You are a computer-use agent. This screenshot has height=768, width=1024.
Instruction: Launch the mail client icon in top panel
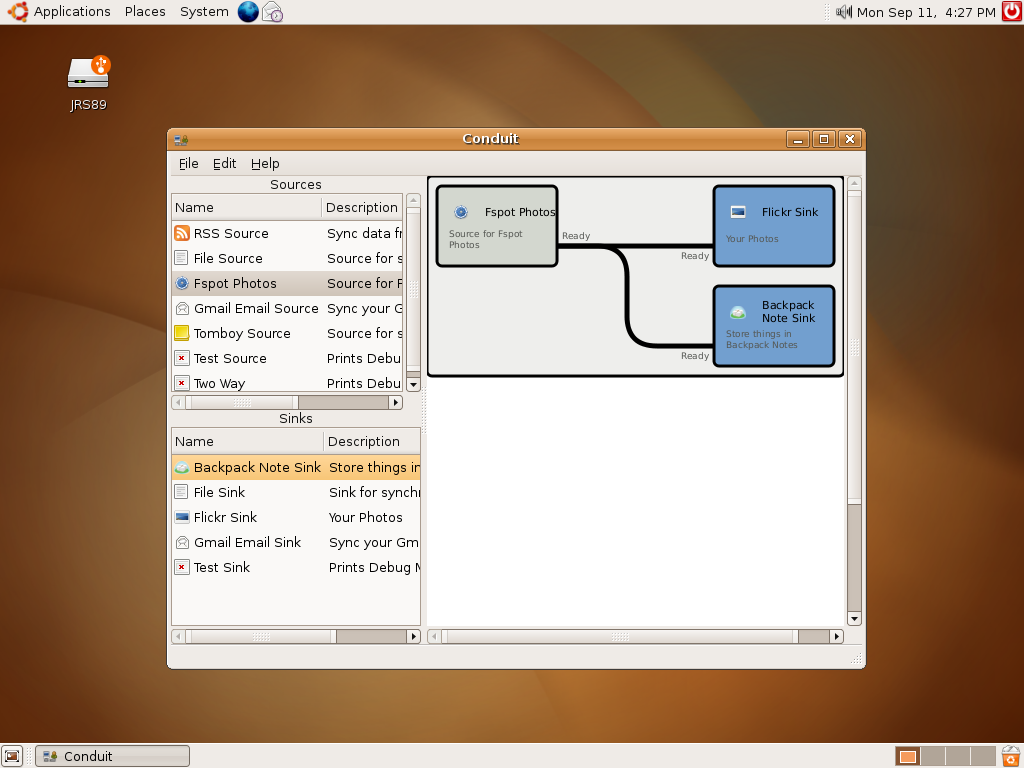[x=272, y=12]
